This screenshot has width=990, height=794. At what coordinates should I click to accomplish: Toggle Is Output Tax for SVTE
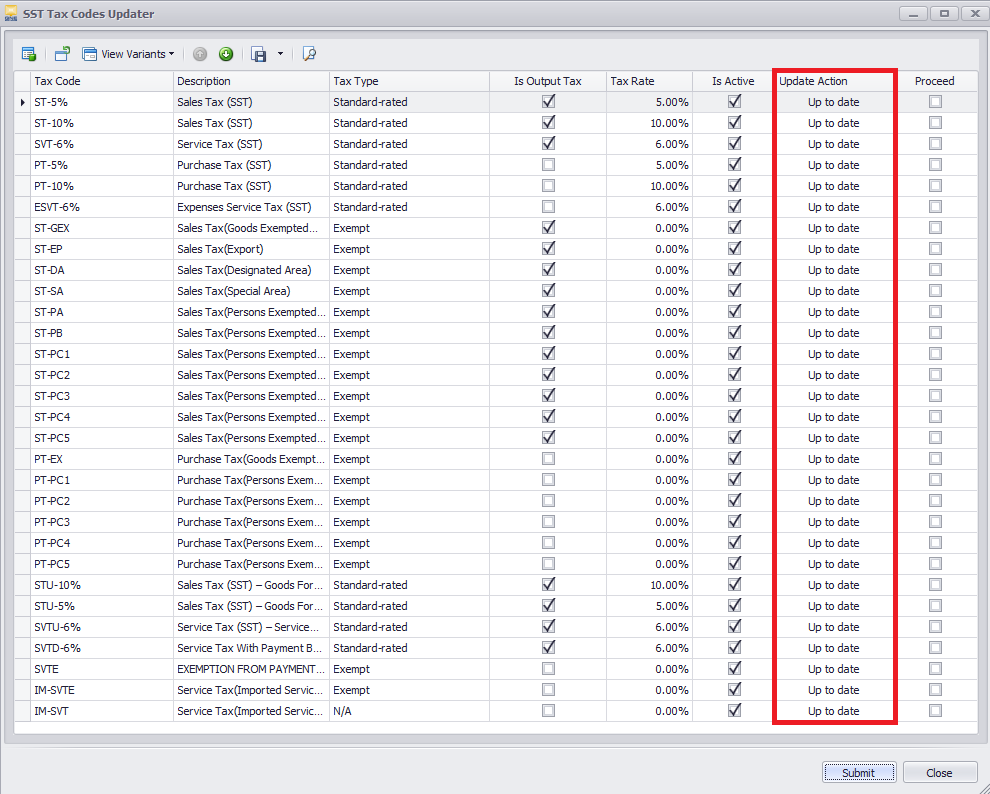click(548, 669)
